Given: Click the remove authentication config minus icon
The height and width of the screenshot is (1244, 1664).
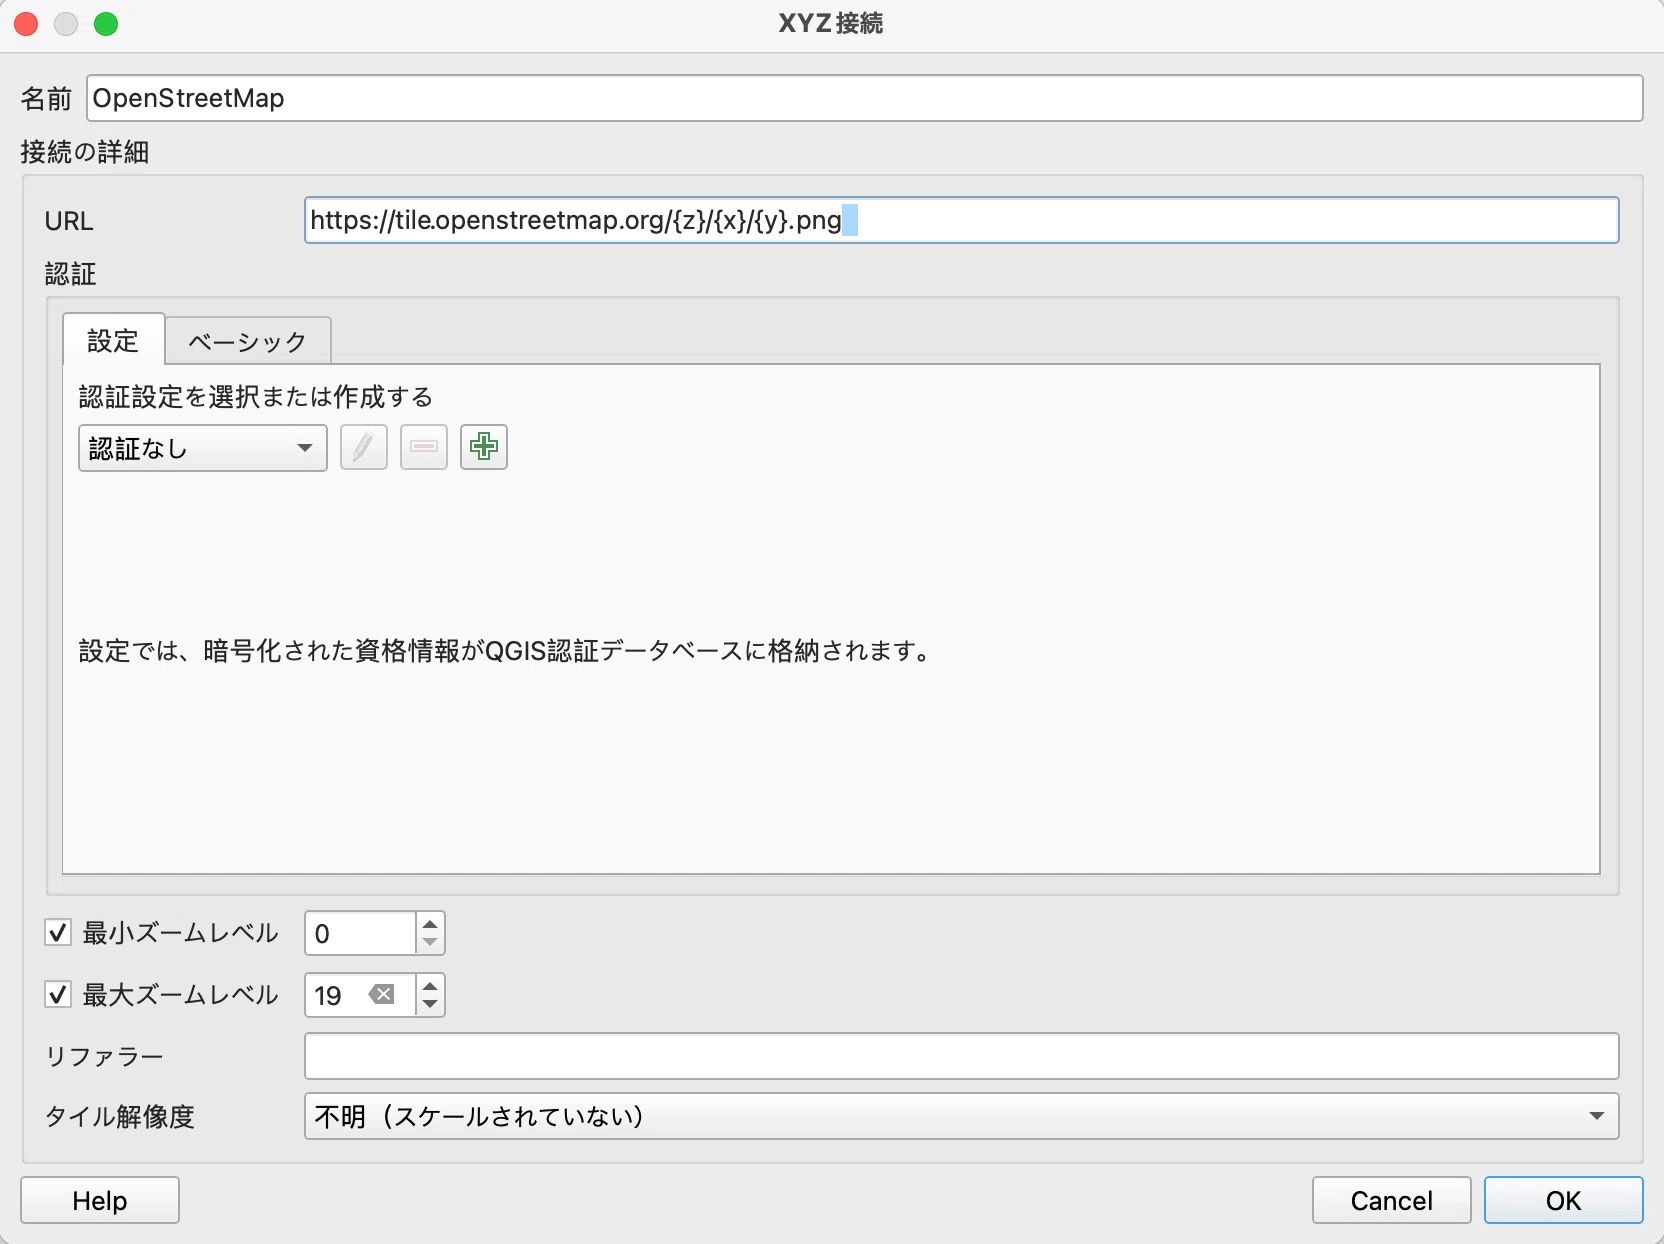Looking at the screenshot, I should (x=424, y=447).
